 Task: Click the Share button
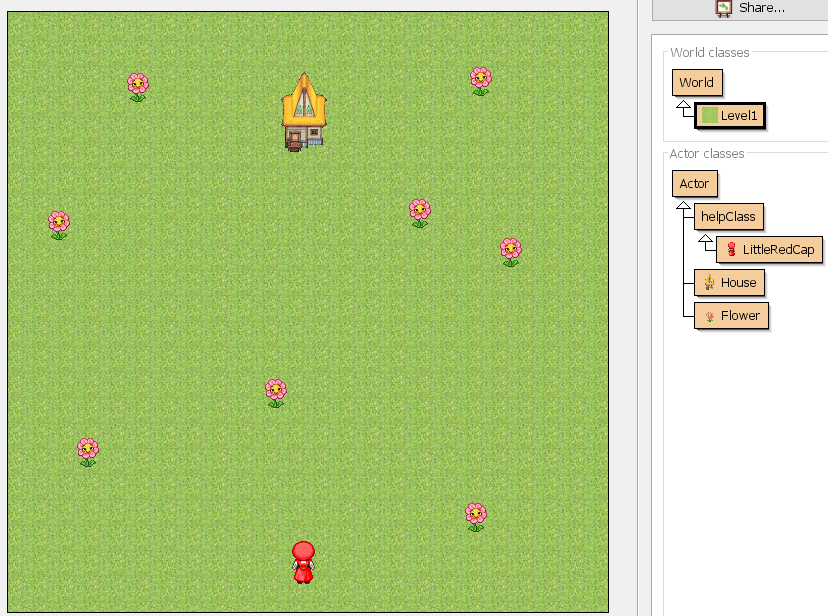740,9
